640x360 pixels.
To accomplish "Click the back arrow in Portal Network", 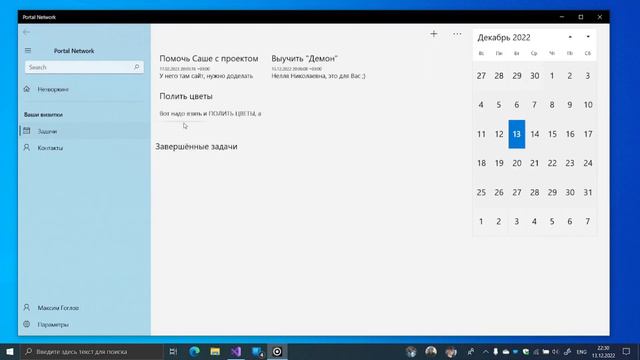I will tap(27, 32).
